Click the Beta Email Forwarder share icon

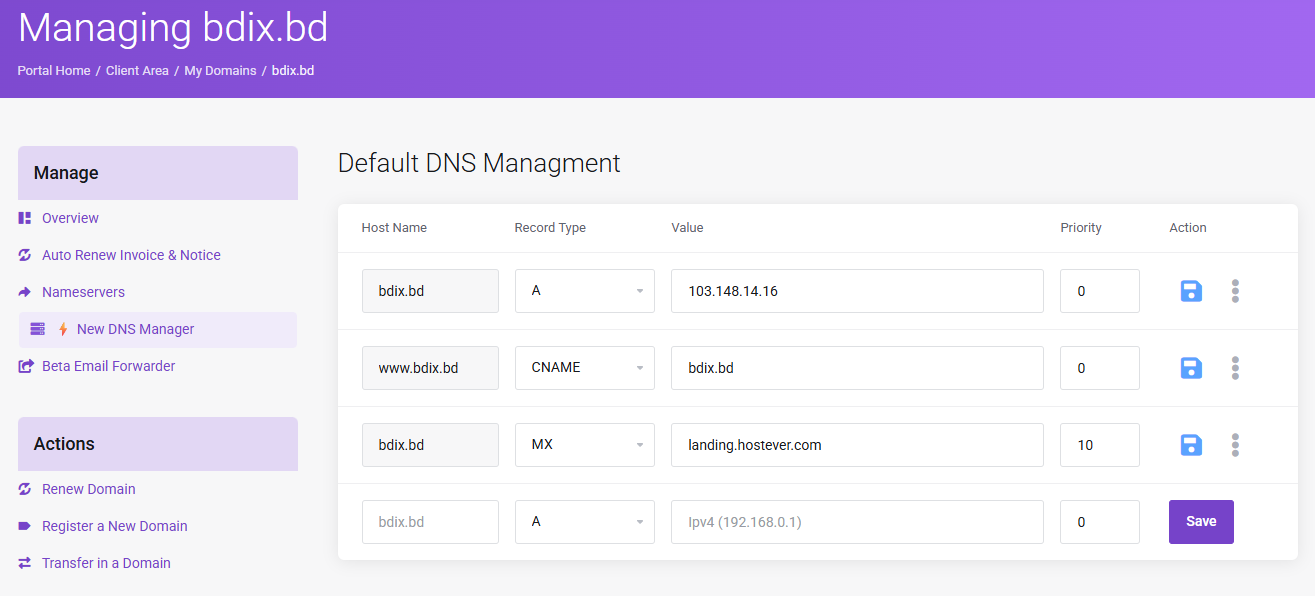pos(25,366)
